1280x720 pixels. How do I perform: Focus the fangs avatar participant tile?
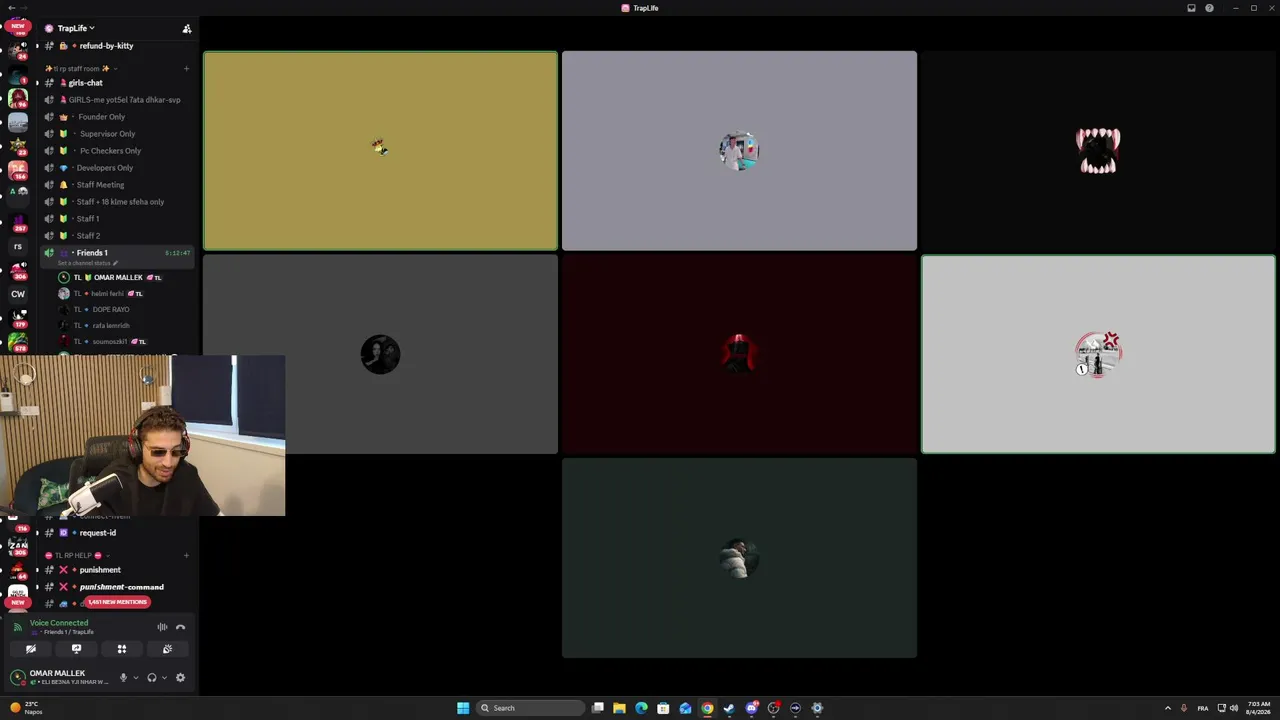[1098, 150]
